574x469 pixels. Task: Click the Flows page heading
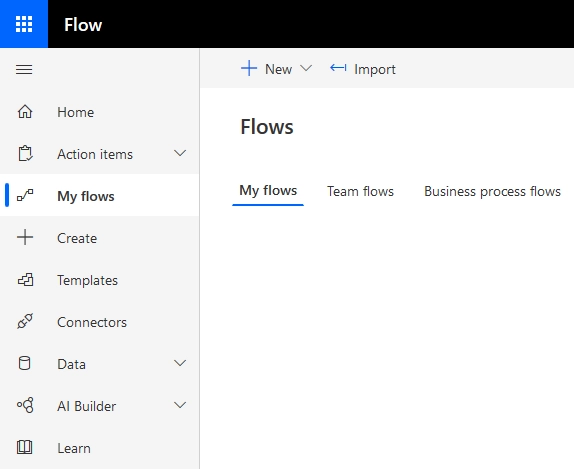tap(267, 127)
